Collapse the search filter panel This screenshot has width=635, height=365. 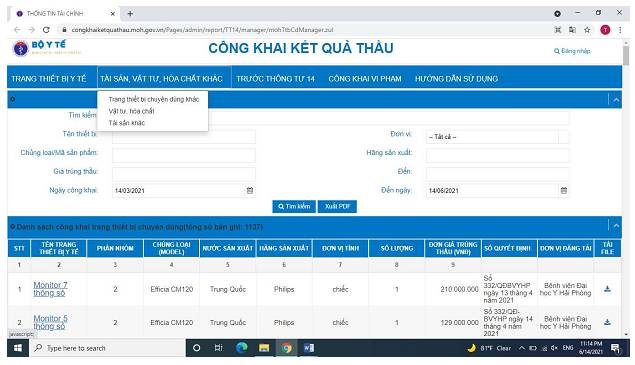coord(616,99)
